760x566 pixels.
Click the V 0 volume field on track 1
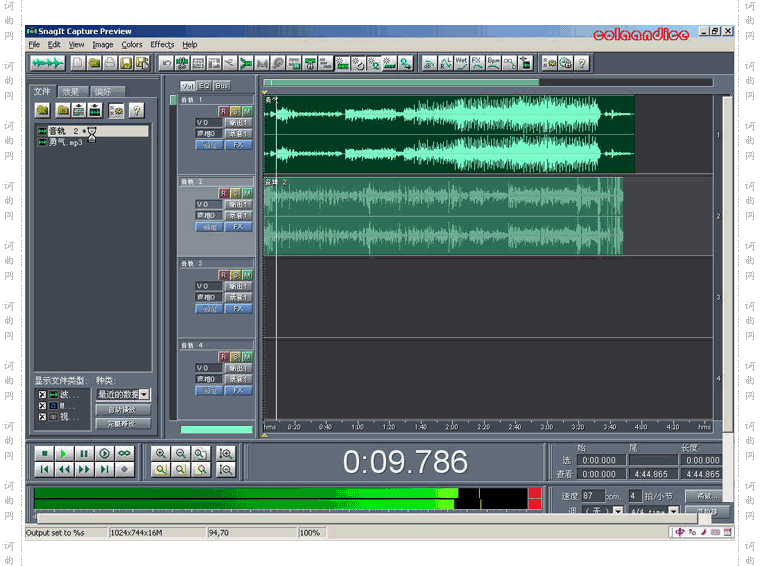point(208,123)
